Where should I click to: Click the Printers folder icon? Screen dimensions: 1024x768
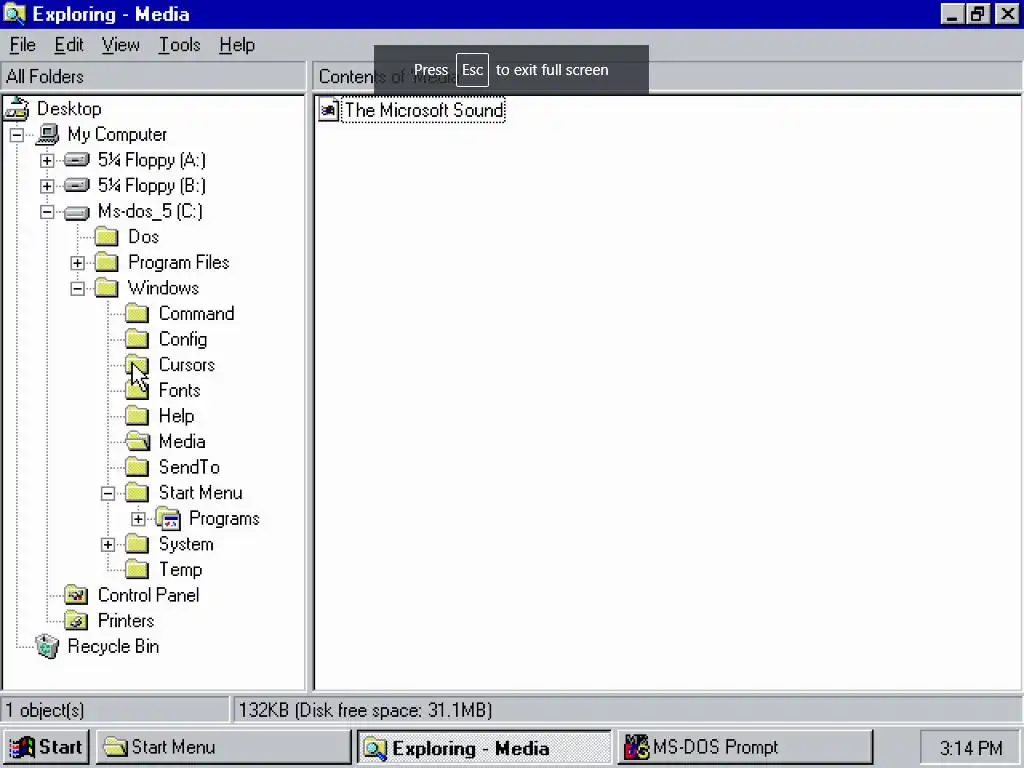(76, 620)
